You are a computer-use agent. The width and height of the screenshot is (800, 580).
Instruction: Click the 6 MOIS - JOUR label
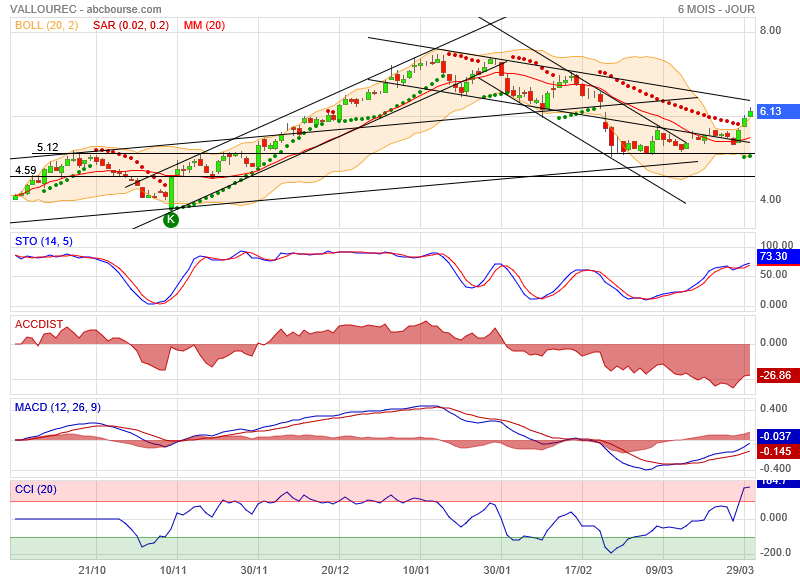tap(716, 9)
